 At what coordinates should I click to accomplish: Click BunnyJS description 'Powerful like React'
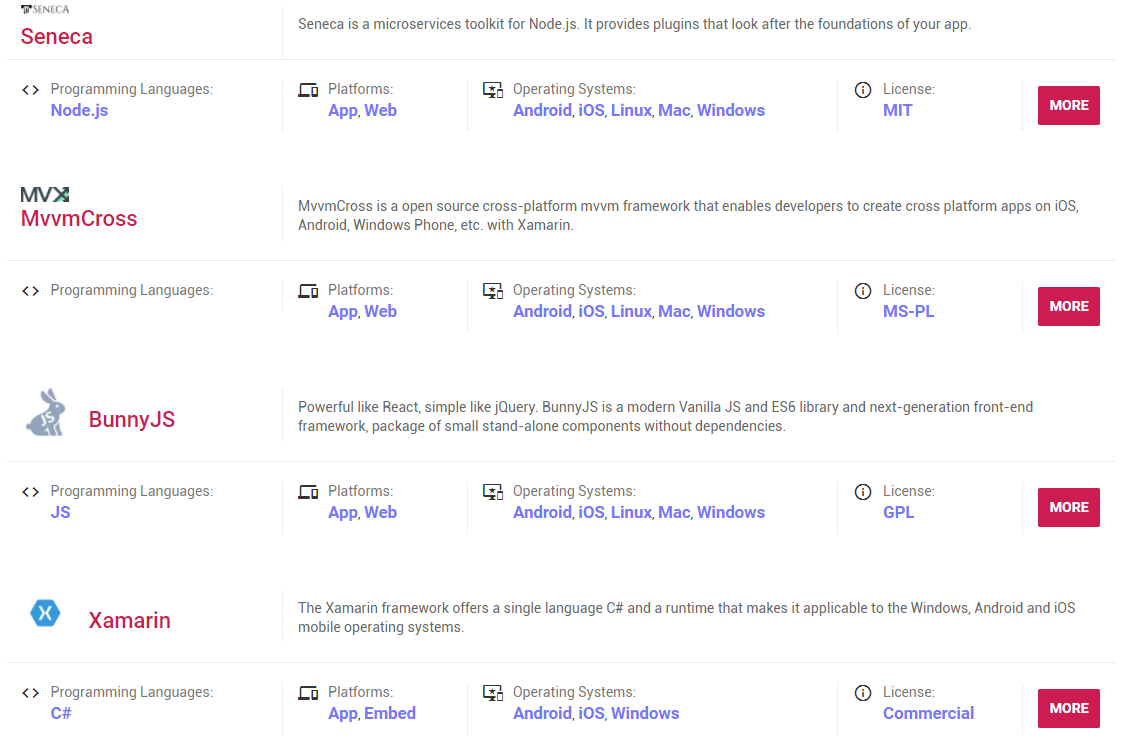tap(665, 417)
